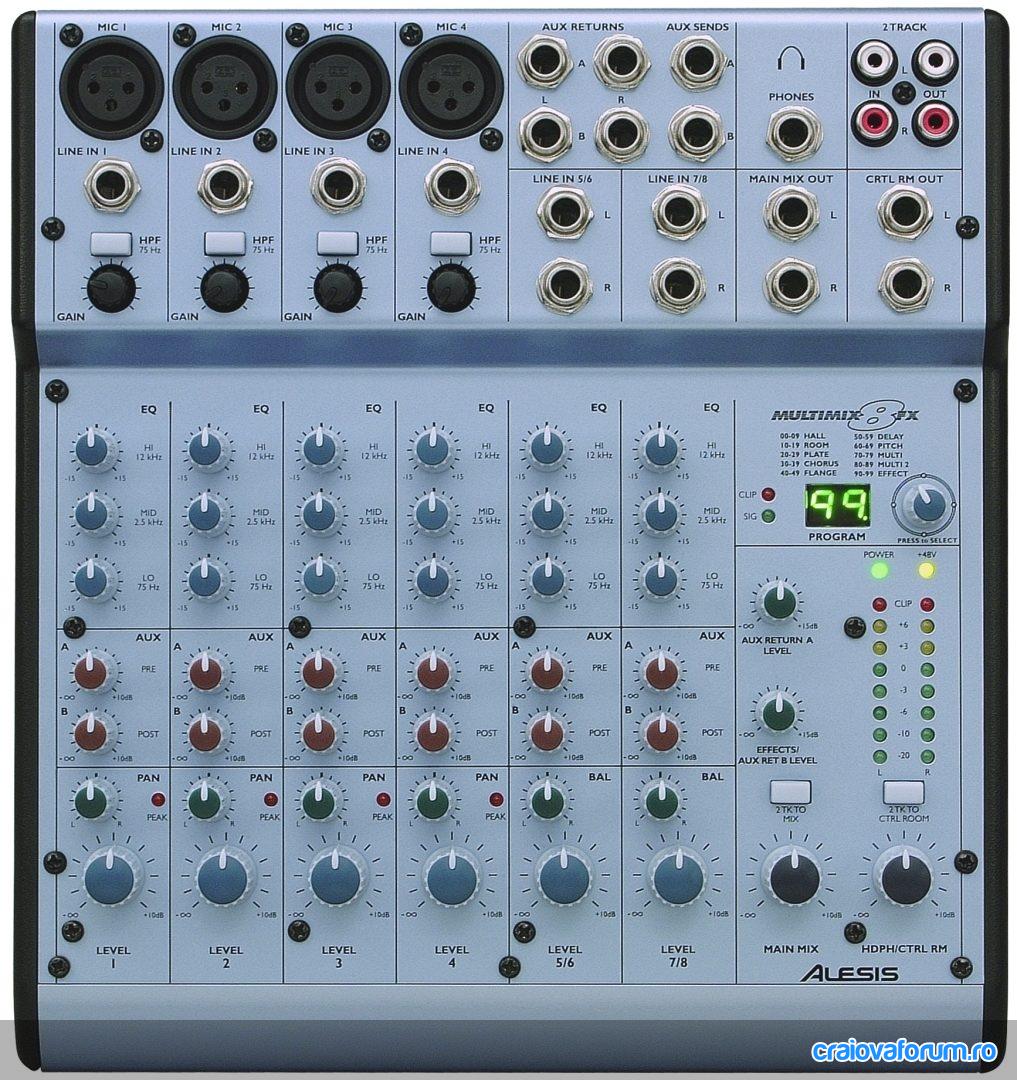1017x1080 pixels.
Task: Click the LINE IN 5/6 left jack
Action: point(564,213)
